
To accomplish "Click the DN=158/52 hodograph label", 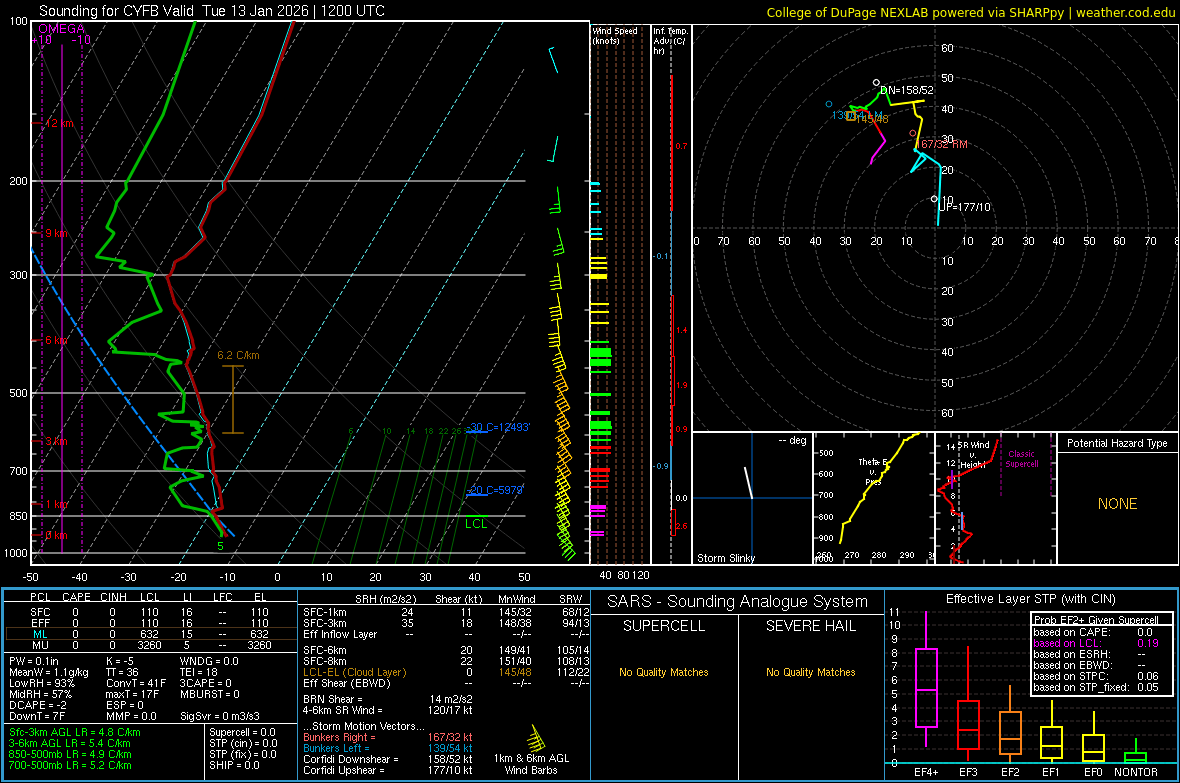I will click(907, 90).
